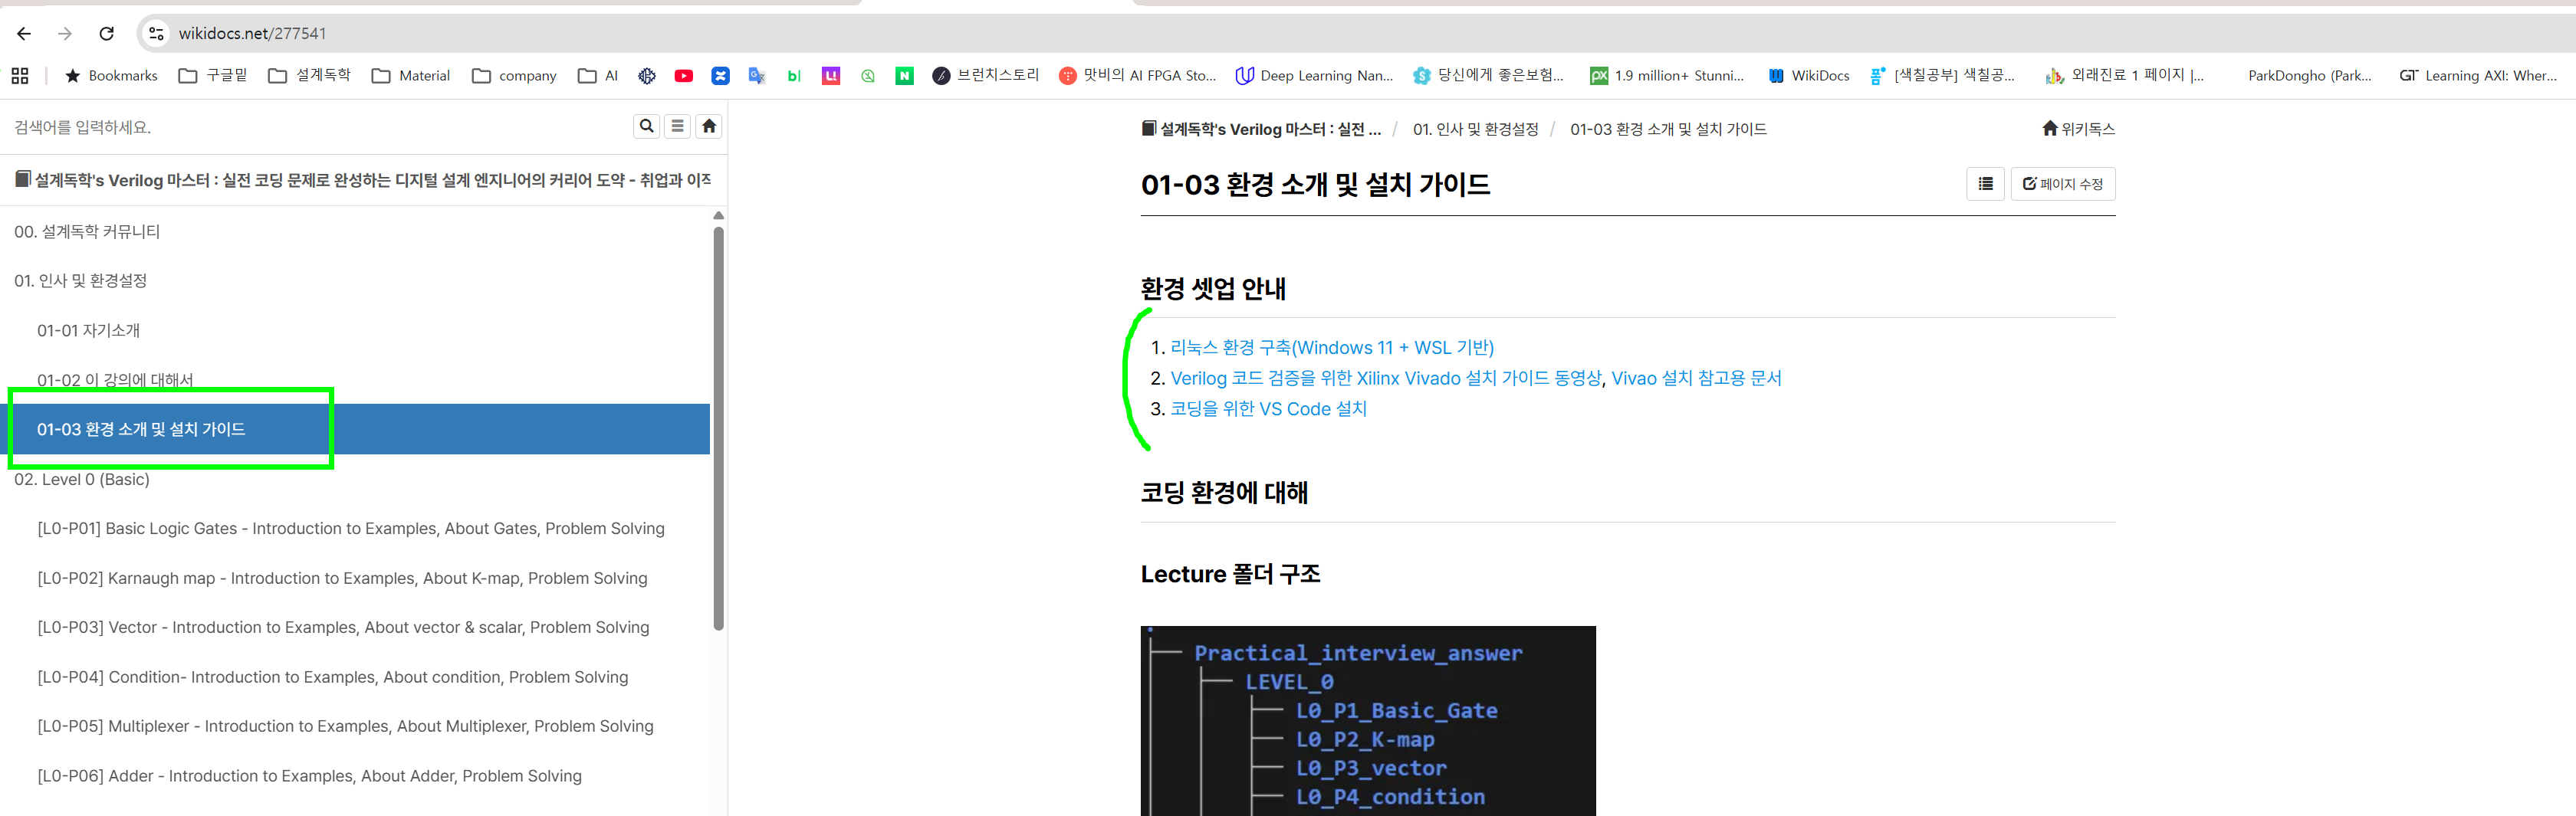Viewport: 2576px width, 816px height.
Task: Open the YouTube bookmark icon
Action: tap(684, 76)
